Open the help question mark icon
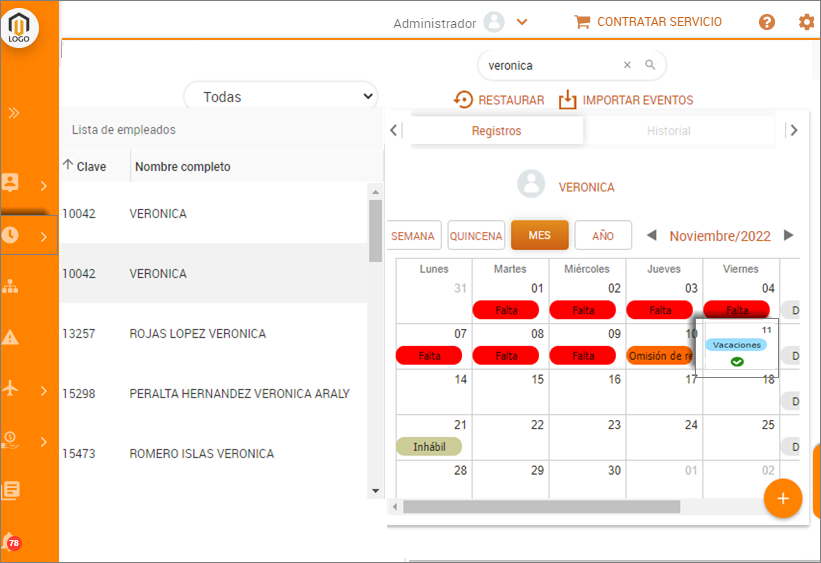Viewport: 821px width, 563px height. pyautogui.click(x=767, y=22)
